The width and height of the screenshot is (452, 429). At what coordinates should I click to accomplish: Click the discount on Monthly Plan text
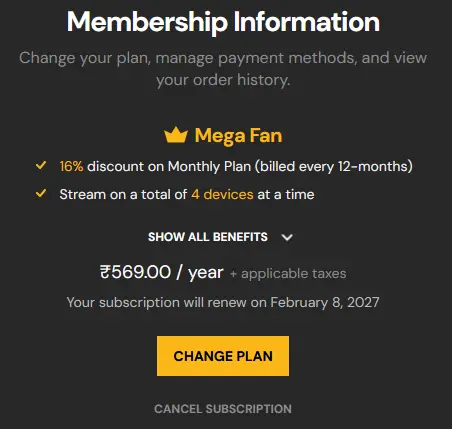[169, 166]
